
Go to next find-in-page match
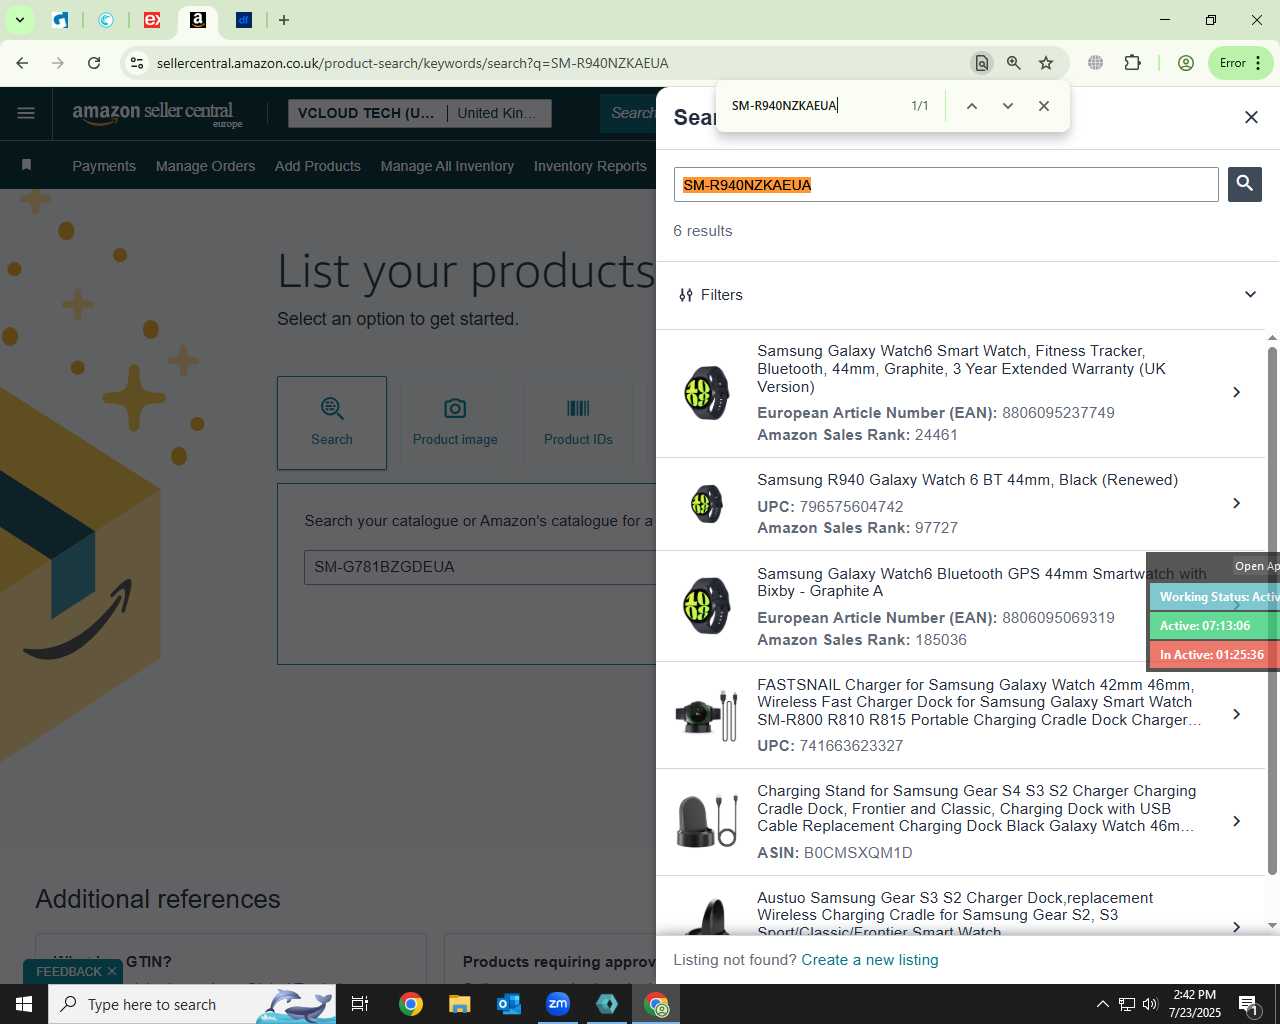(x=1007, y=106)
